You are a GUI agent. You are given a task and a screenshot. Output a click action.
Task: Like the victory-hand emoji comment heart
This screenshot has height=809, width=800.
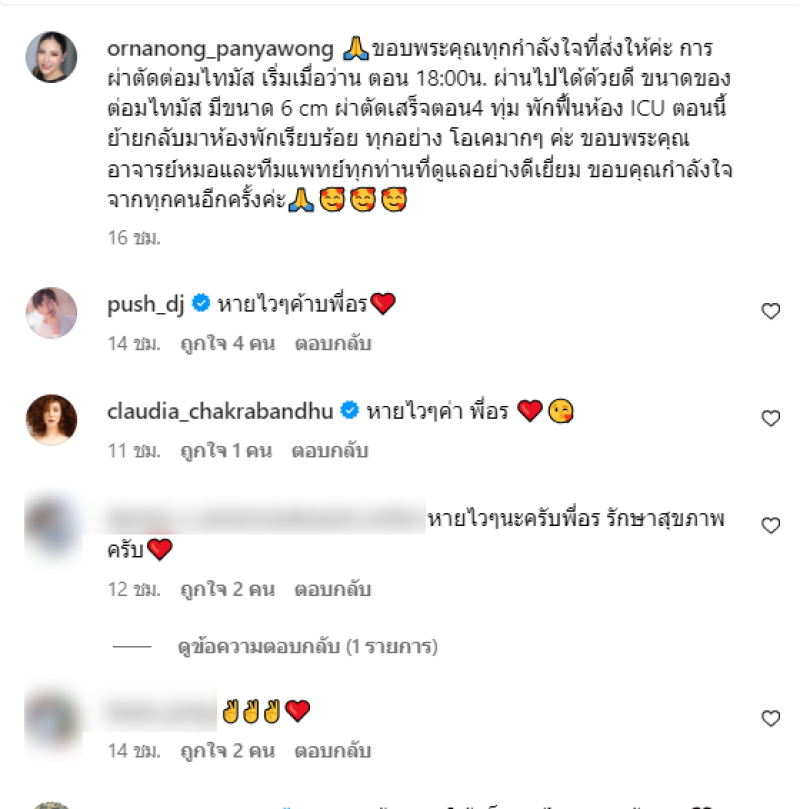771,718
